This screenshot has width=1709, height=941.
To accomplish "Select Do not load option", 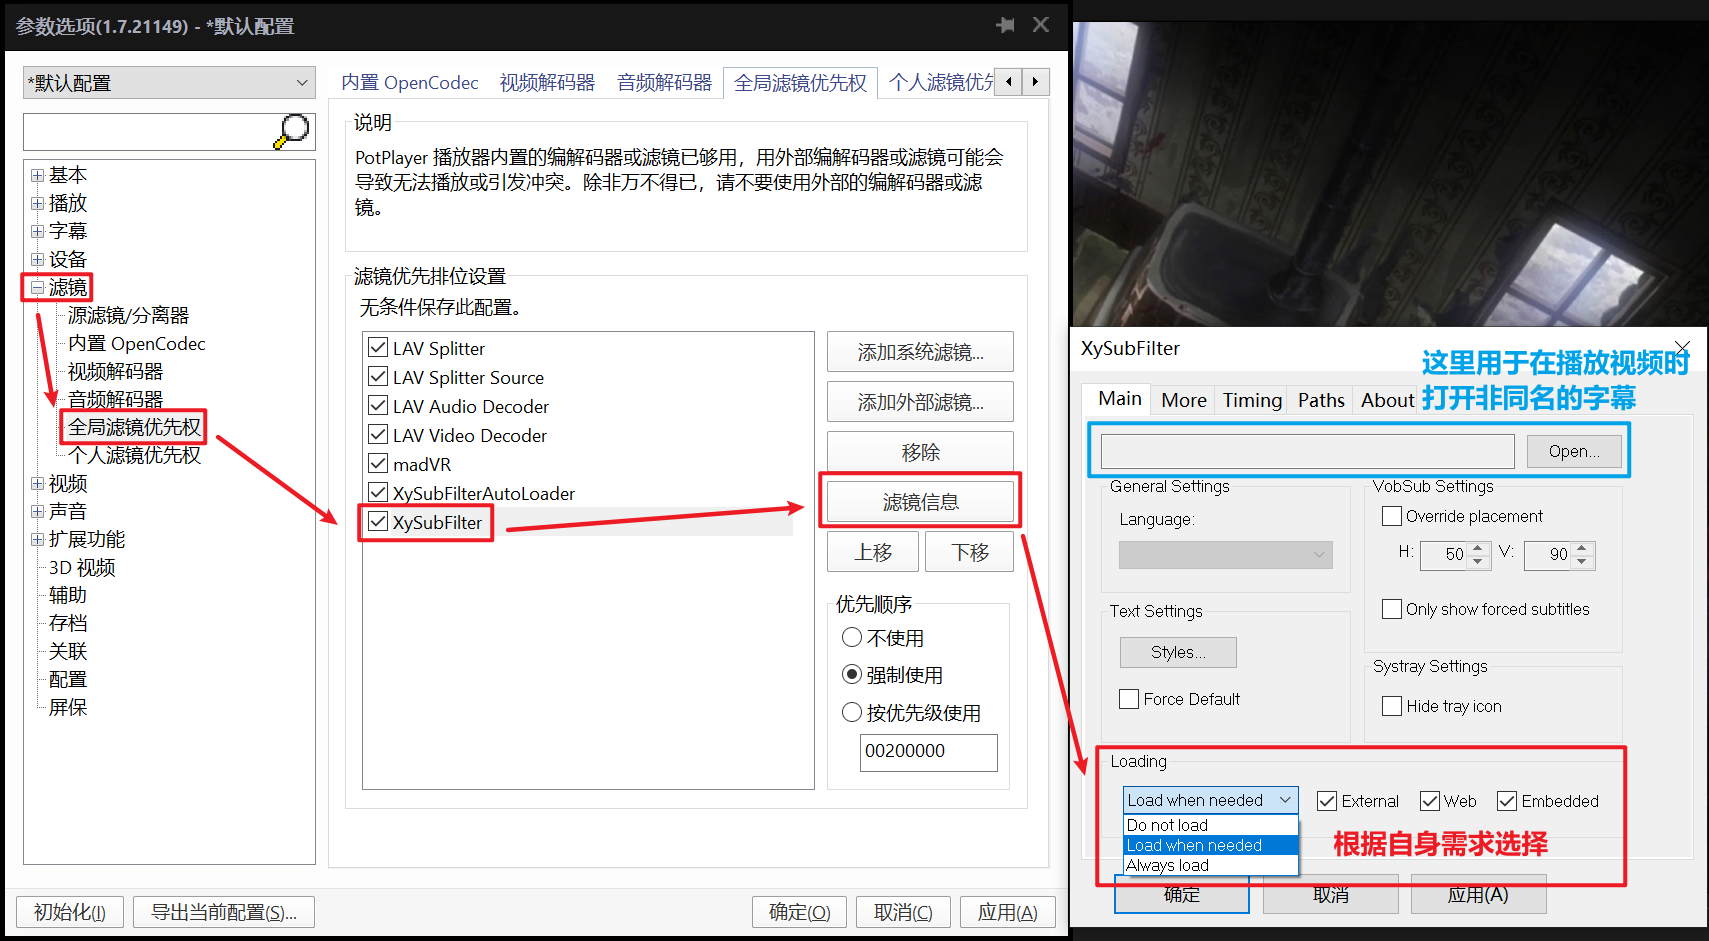I will pyautogui.click(x=1210, y=825).
